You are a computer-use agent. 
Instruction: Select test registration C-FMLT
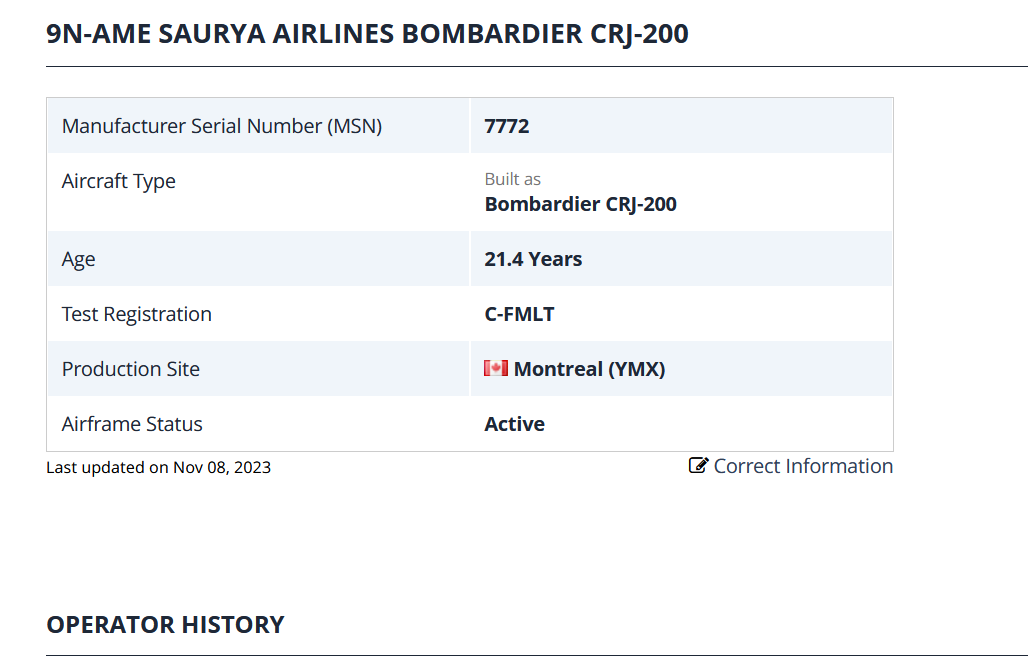pyautogui.click(x=519, y=314)
